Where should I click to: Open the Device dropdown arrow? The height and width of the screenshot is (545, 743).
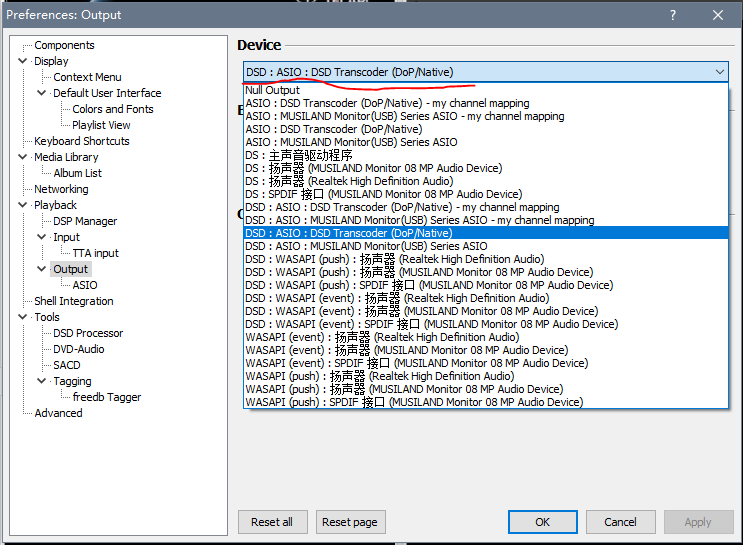[x=720, y=72]
